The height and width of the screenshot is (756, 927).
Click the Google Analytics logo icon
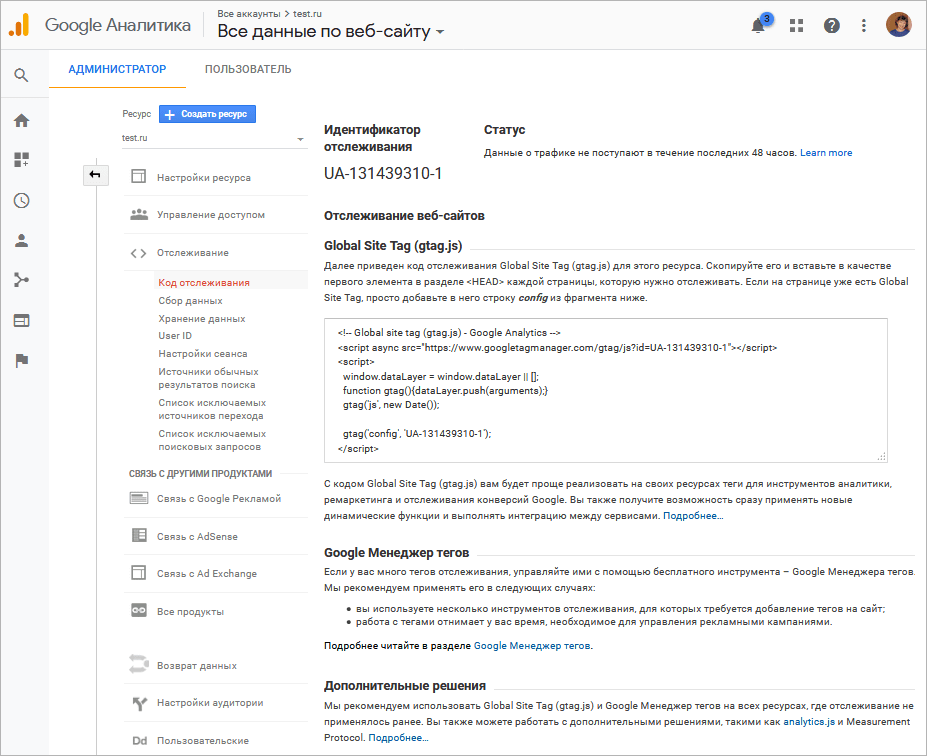[x=20, y=25]
